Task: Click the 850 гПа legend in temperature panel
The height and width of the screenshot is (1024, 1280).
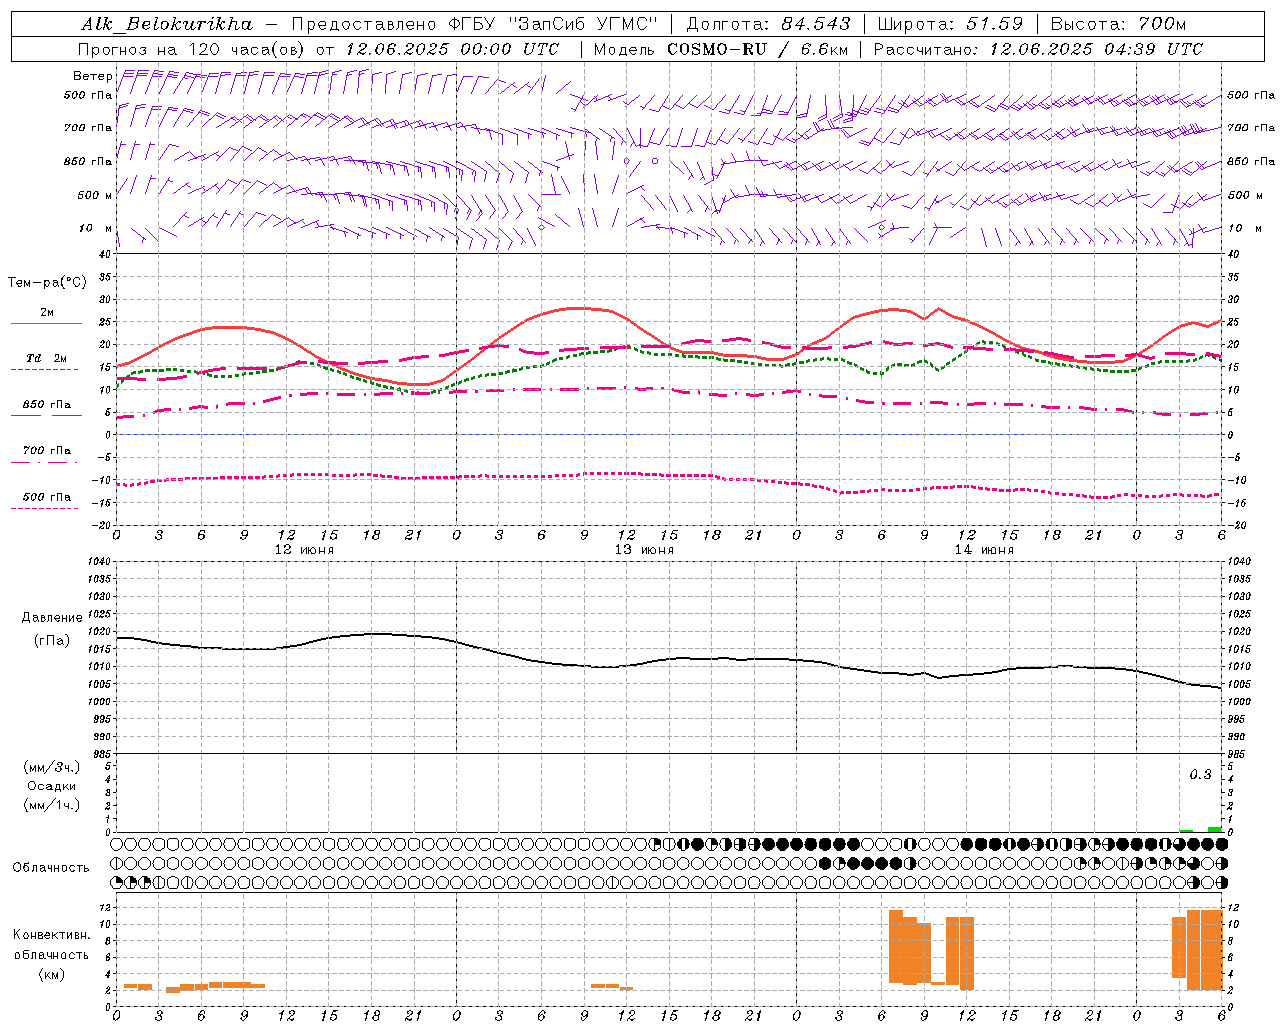Action: (47, 405)
